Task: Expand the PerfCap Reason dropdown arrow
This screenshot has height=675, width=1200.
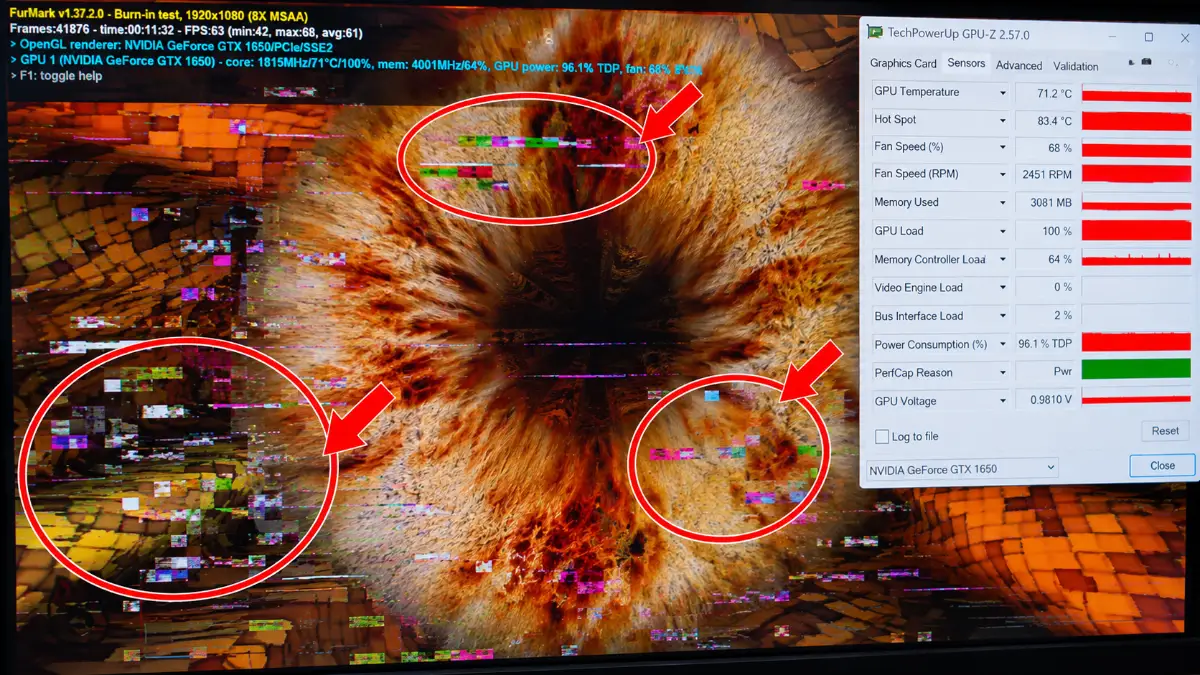Action: [1003, 373]
